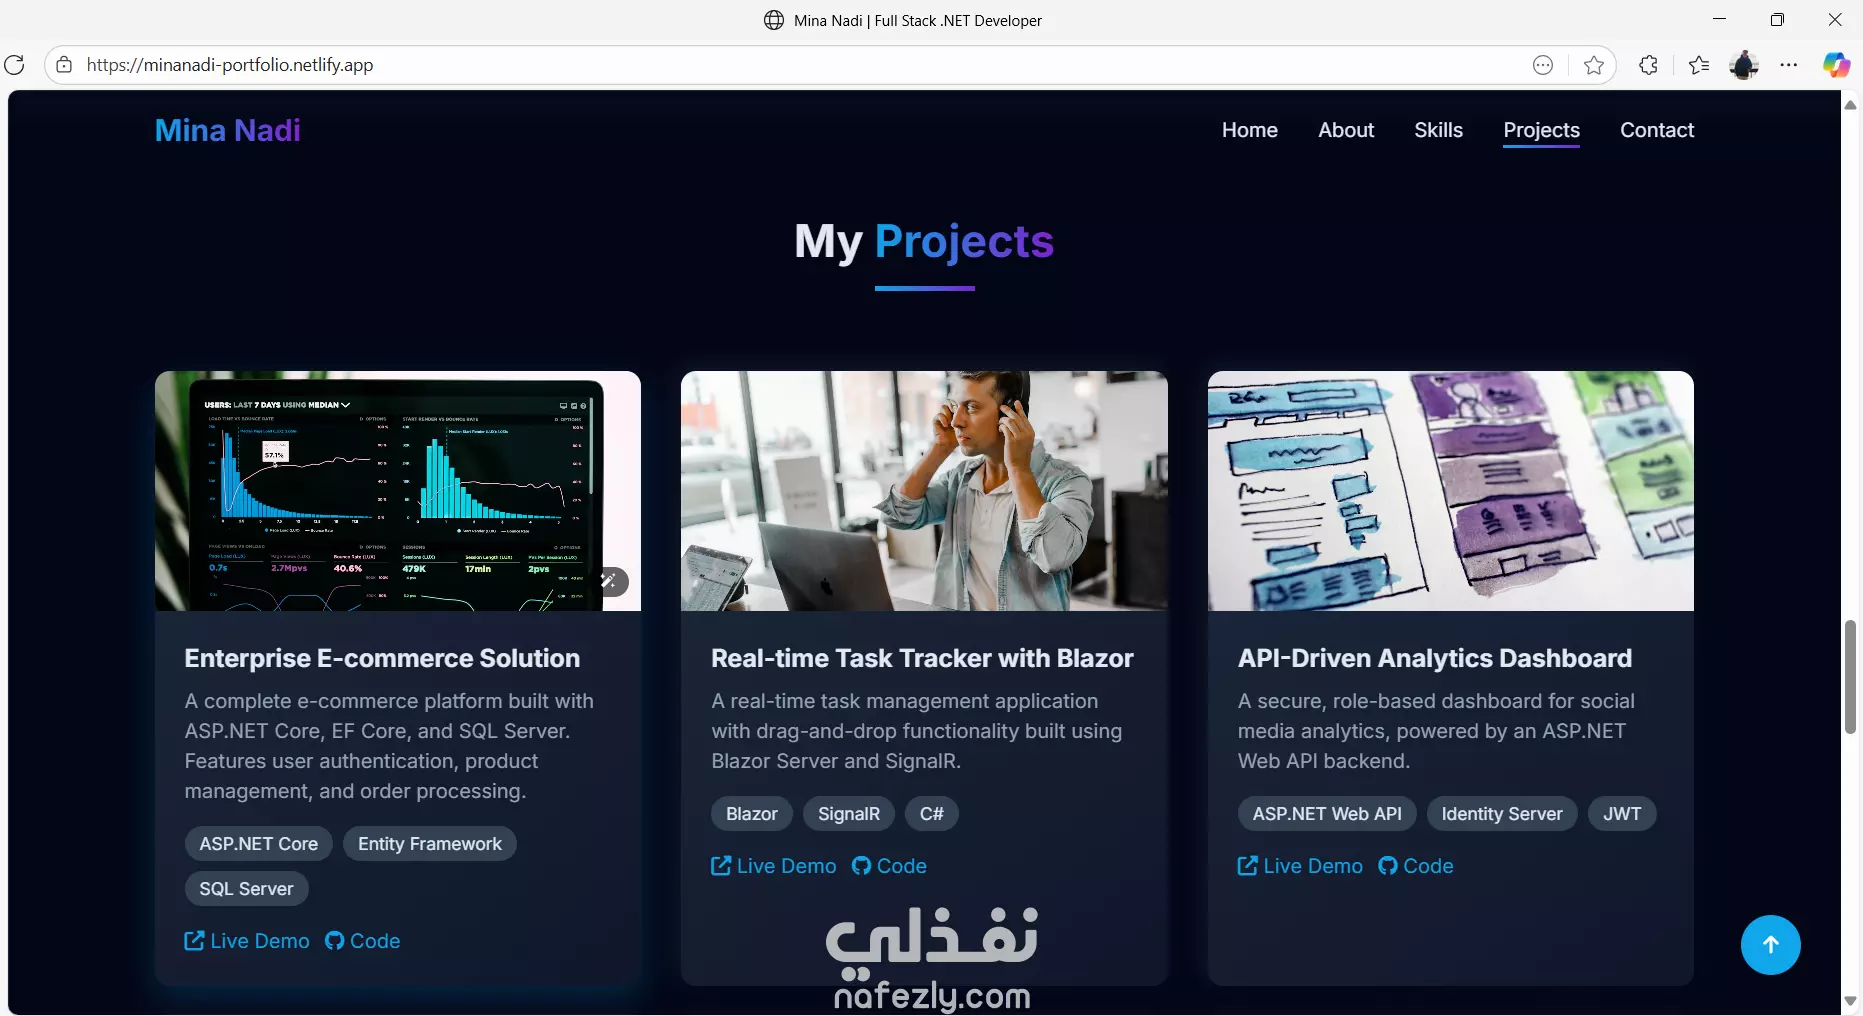Go to the Home nav item
The image size is (1863, 1016).
[x=1249, y=130]
